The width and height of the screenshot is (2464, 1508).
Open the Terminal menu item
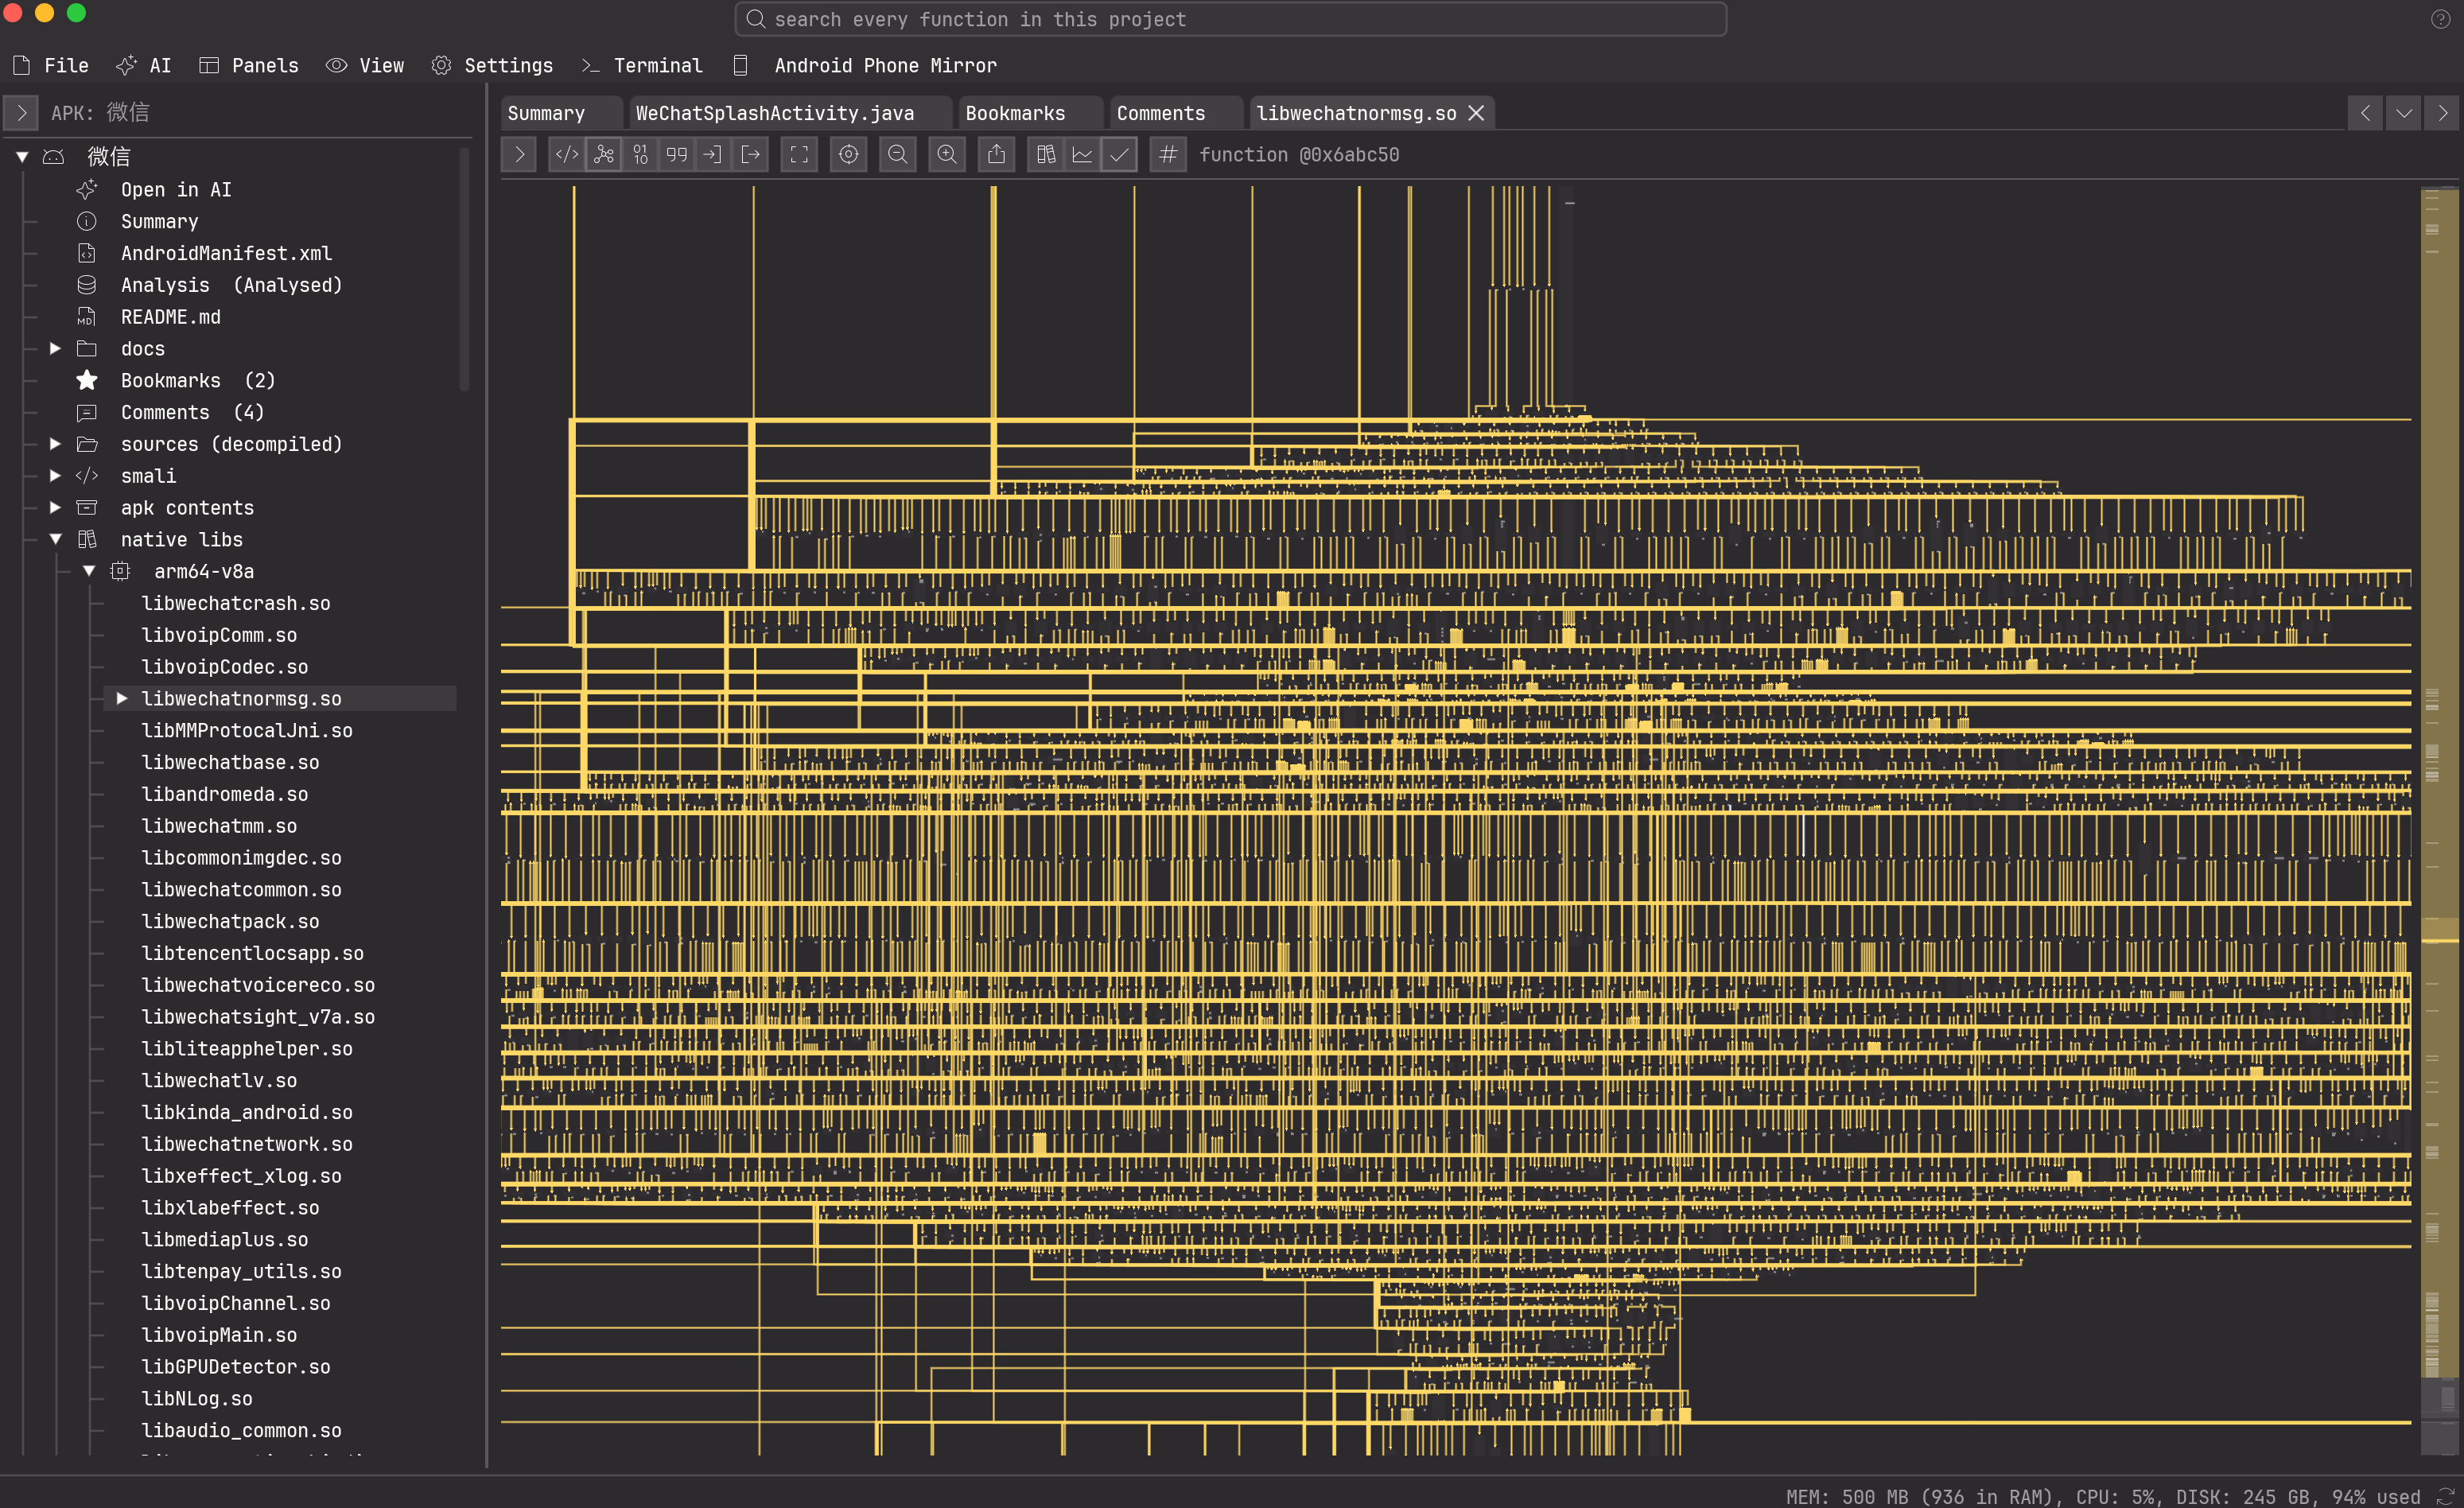[643, 66]
